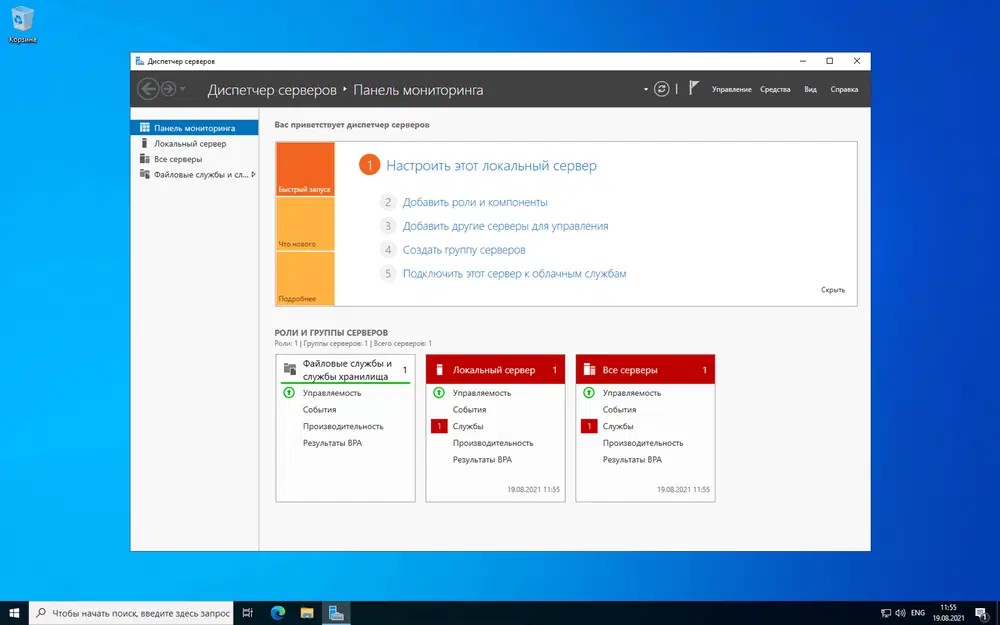Open action center notifications icon
The width and height of the screenshot is (1000, 625).
[982, 613]
